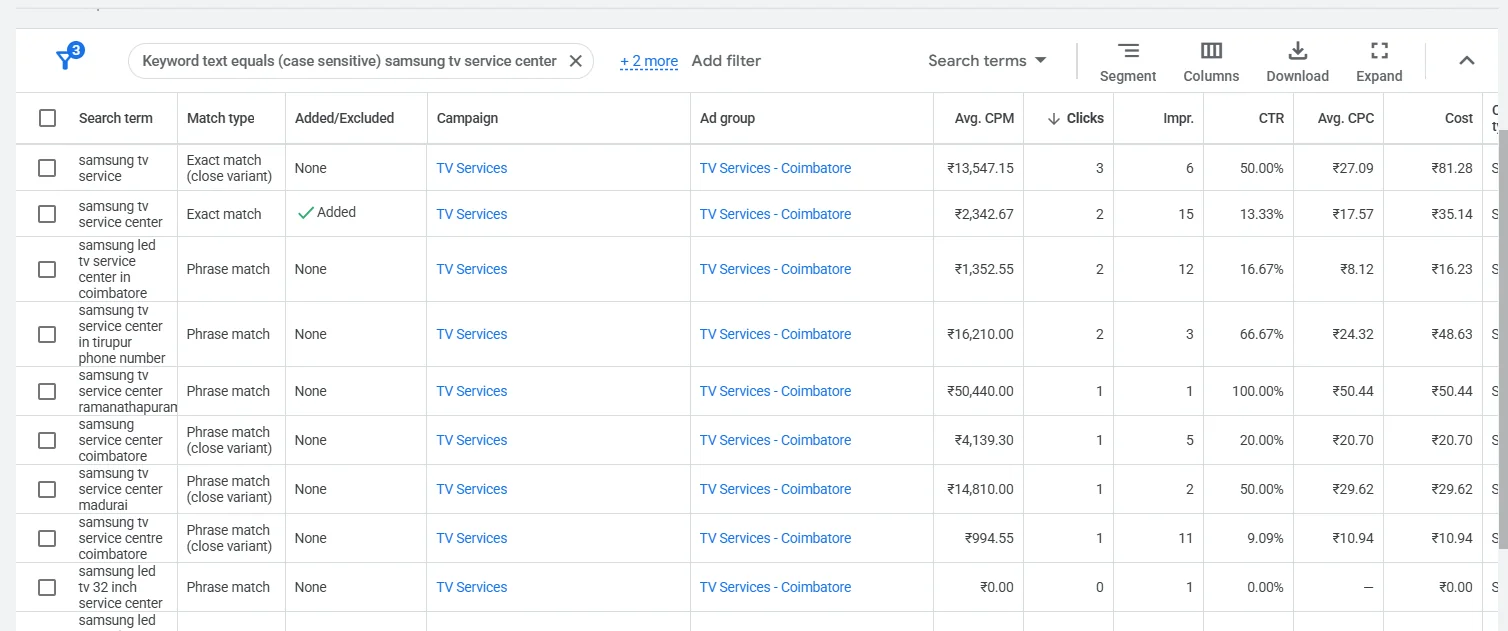The width and height of the screenshot is (1508, 631).
Task: Open TV Services campaign in the Added row
Action: click(x=472, y=214)
